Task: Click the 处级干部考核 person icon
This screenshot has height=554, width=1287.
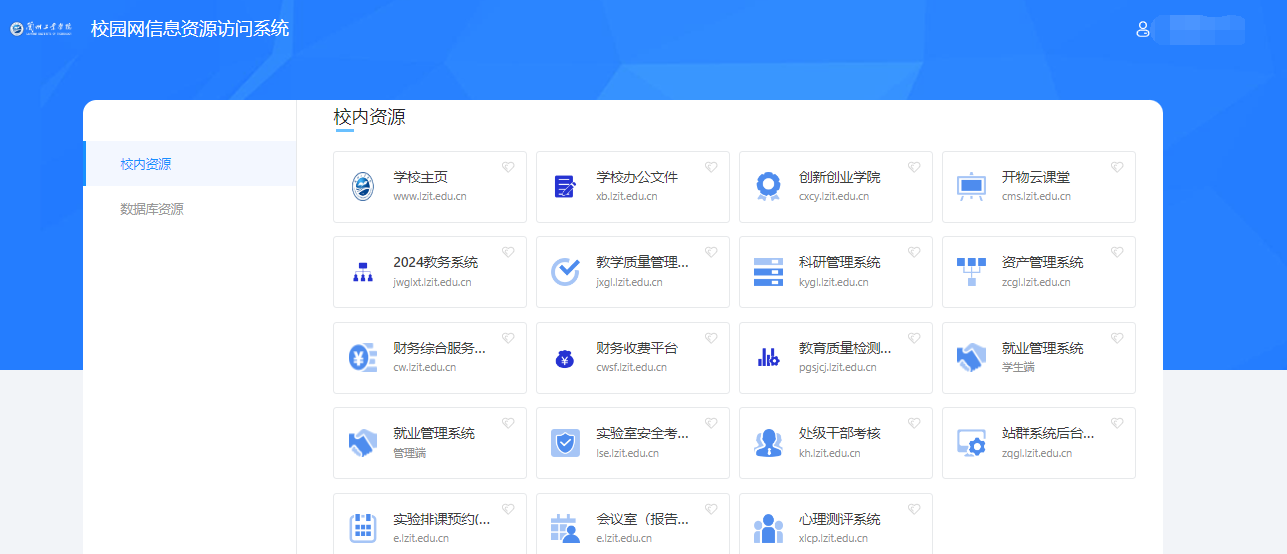Action: 768,443
